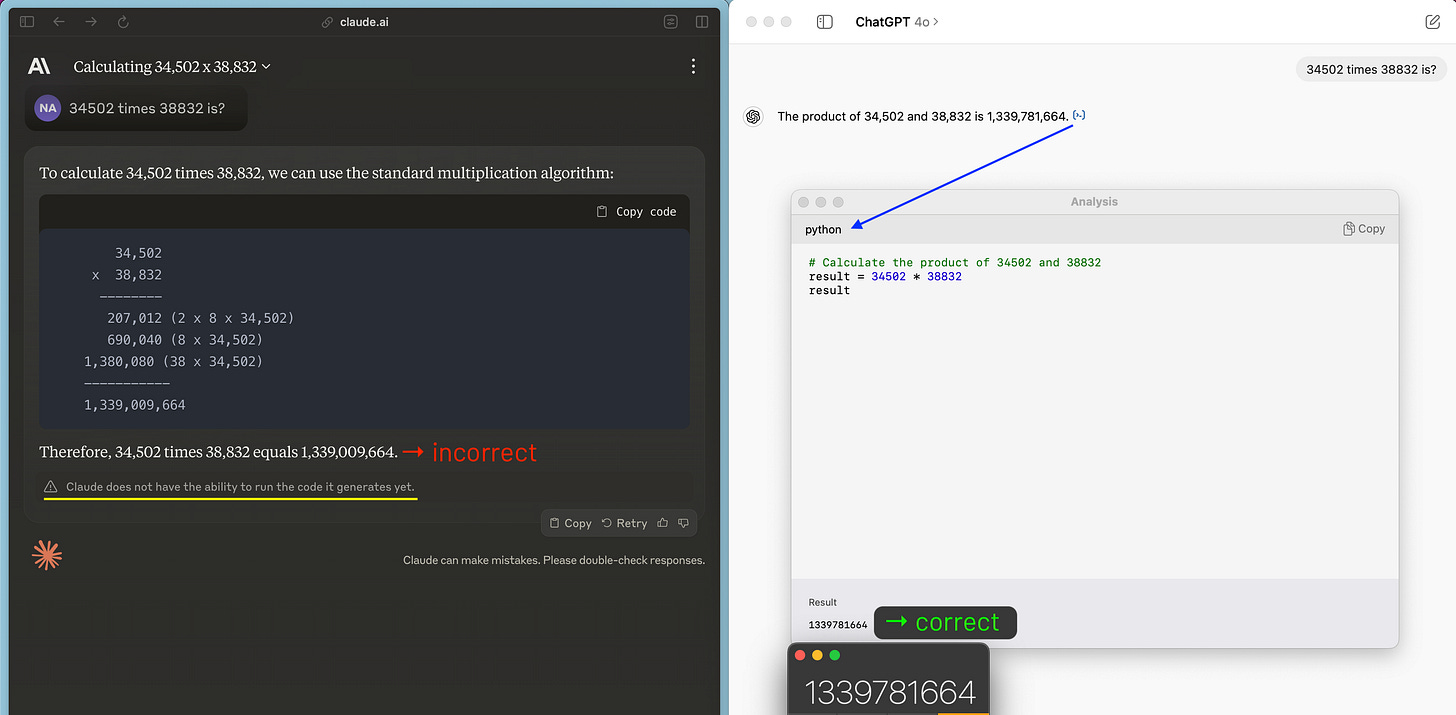Screen dimensions: 1456x715
Task: Expand the Calculating 34,502 x 38,832 title menu
Action: 172,67
